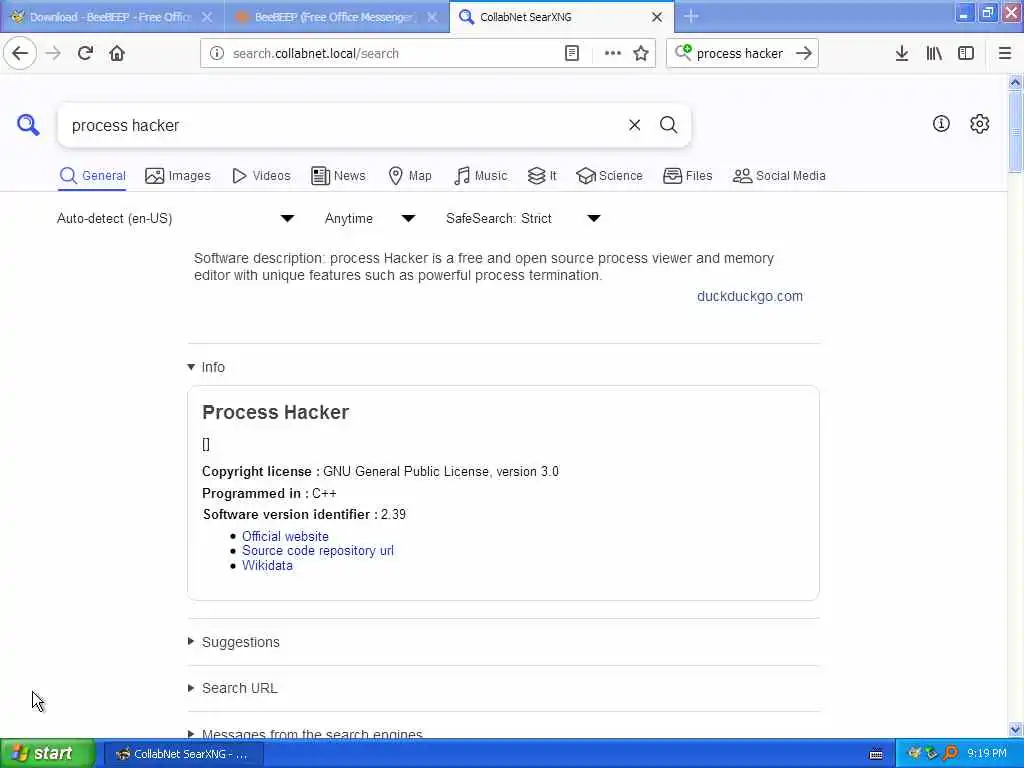The height and width of the screenshot is (768, 1024).
Task: Close the CollabNet SearXNG tab
Action: click(657, 17)
